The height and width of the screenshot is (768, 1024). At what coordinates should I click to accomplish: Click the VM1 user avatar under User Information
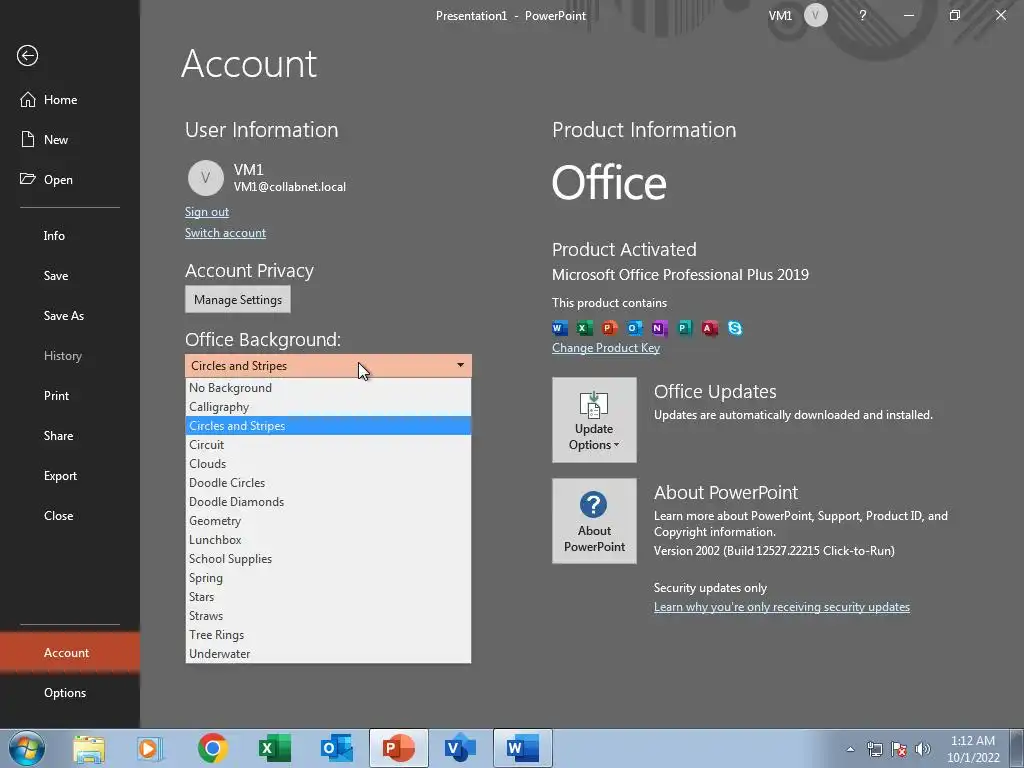pos(206,178)
